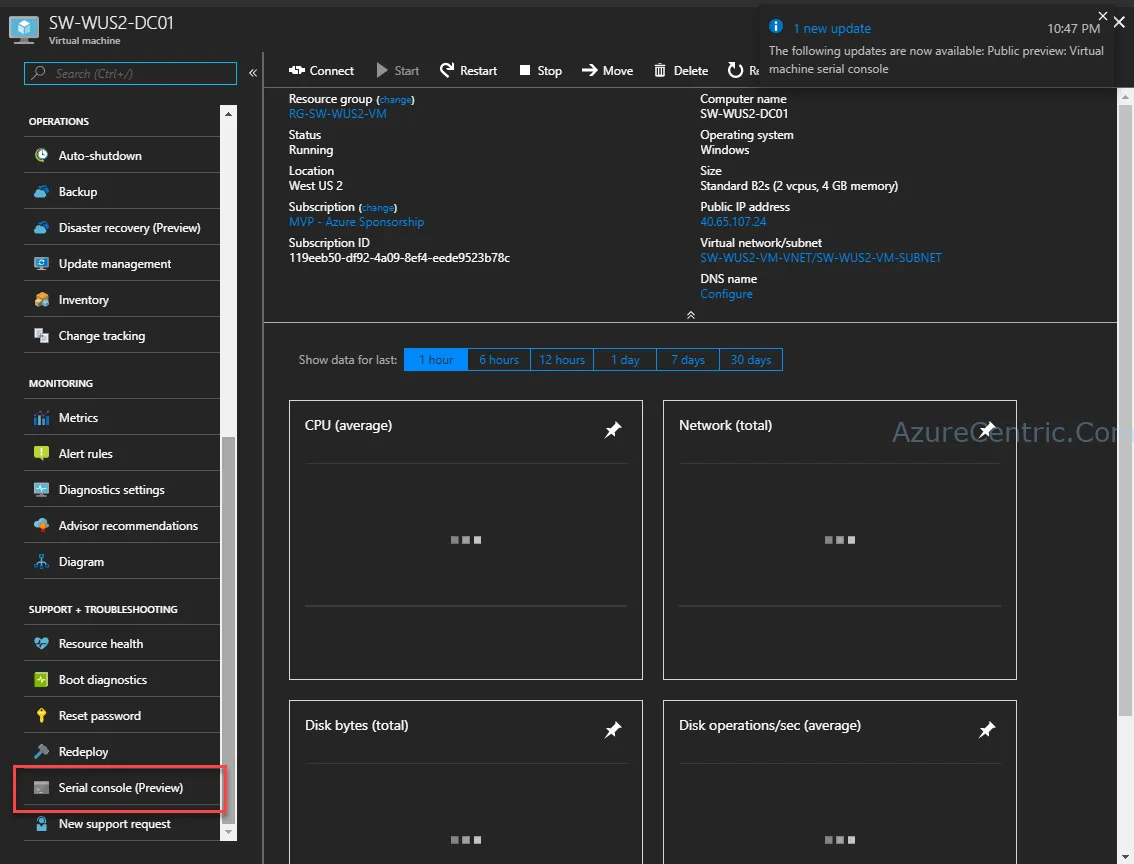Click the Alert rules icon
The width and height of the screenshot is (1134, 864).
[x=41, y=453]
